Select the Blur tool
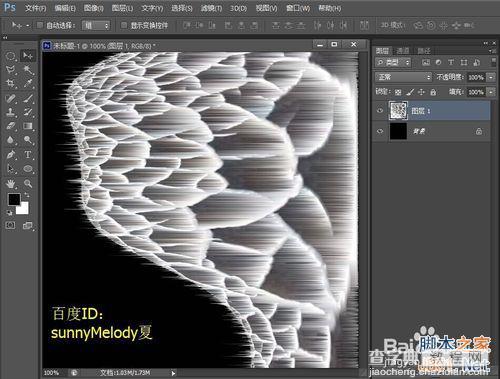The width and height of the screenshot is (500, 379). pos(11,140)
